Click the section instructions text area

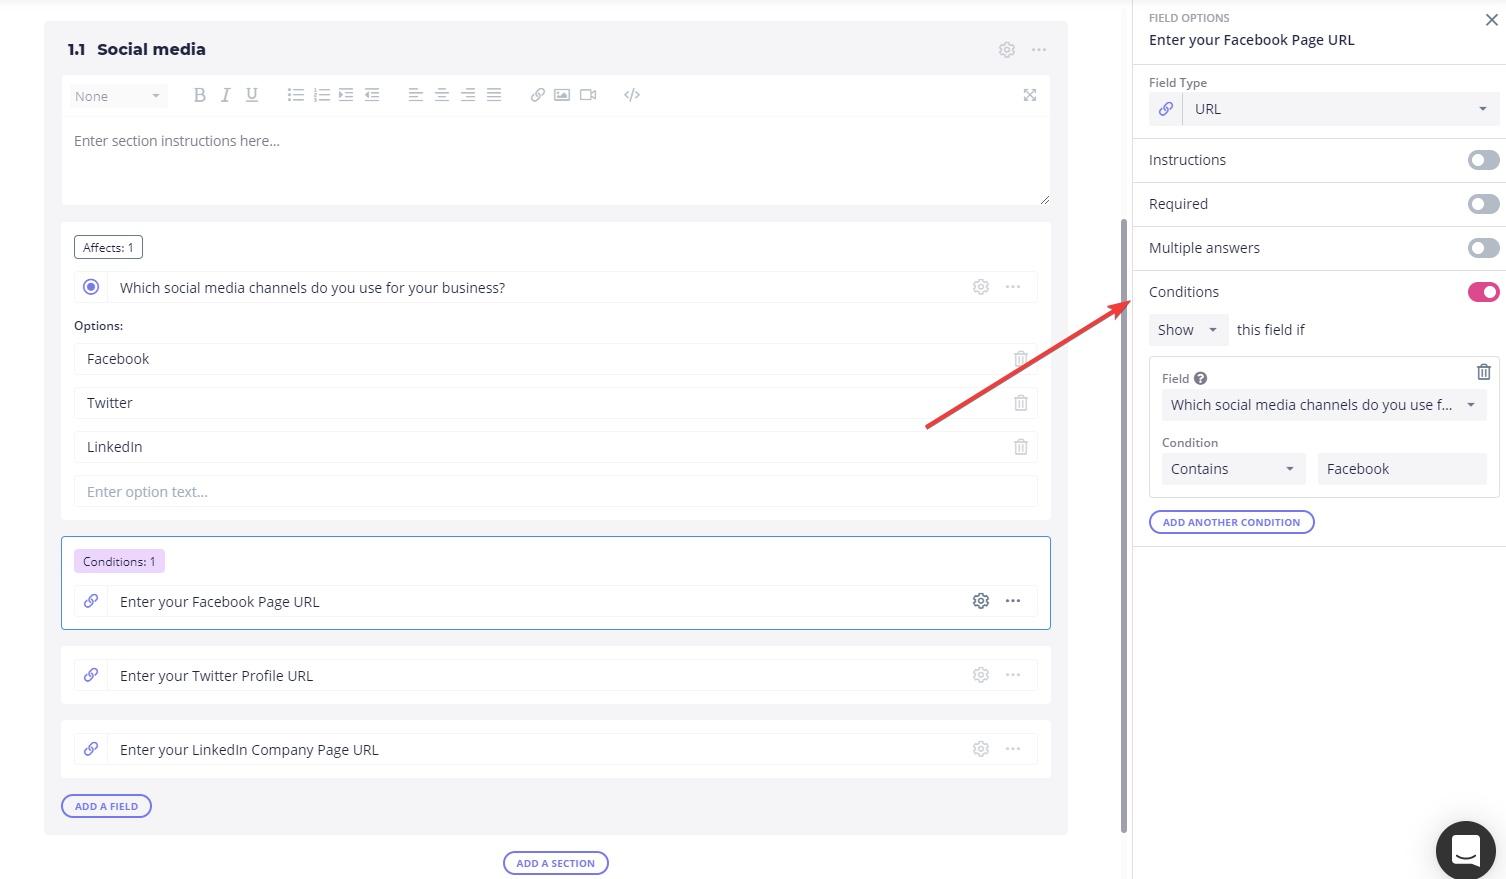[x=556, y=161]
